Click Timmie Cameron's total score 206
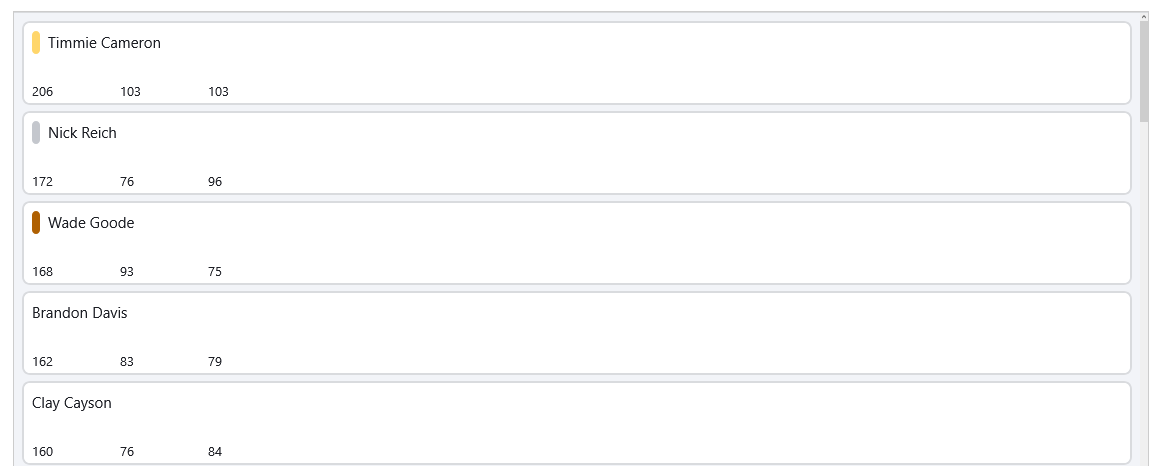 pos(43,92)
